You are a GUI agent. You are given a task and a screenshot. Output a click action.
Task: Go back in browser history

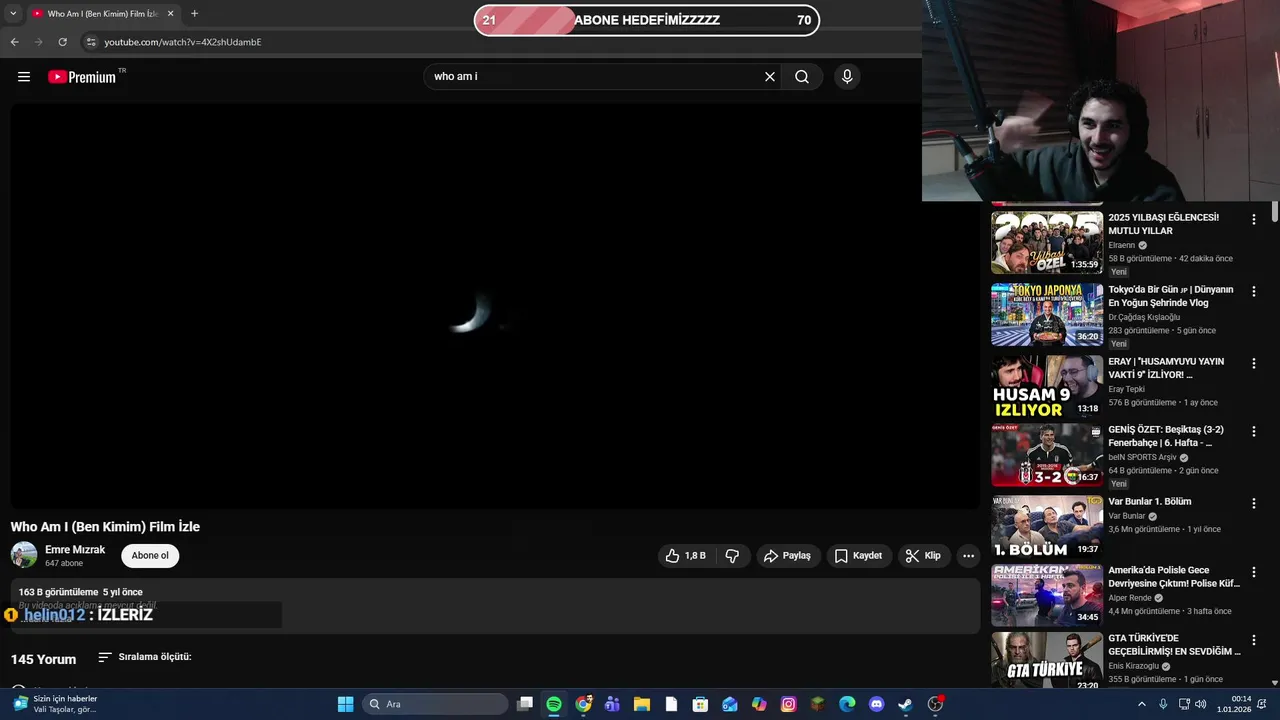[x=14, y=42]
